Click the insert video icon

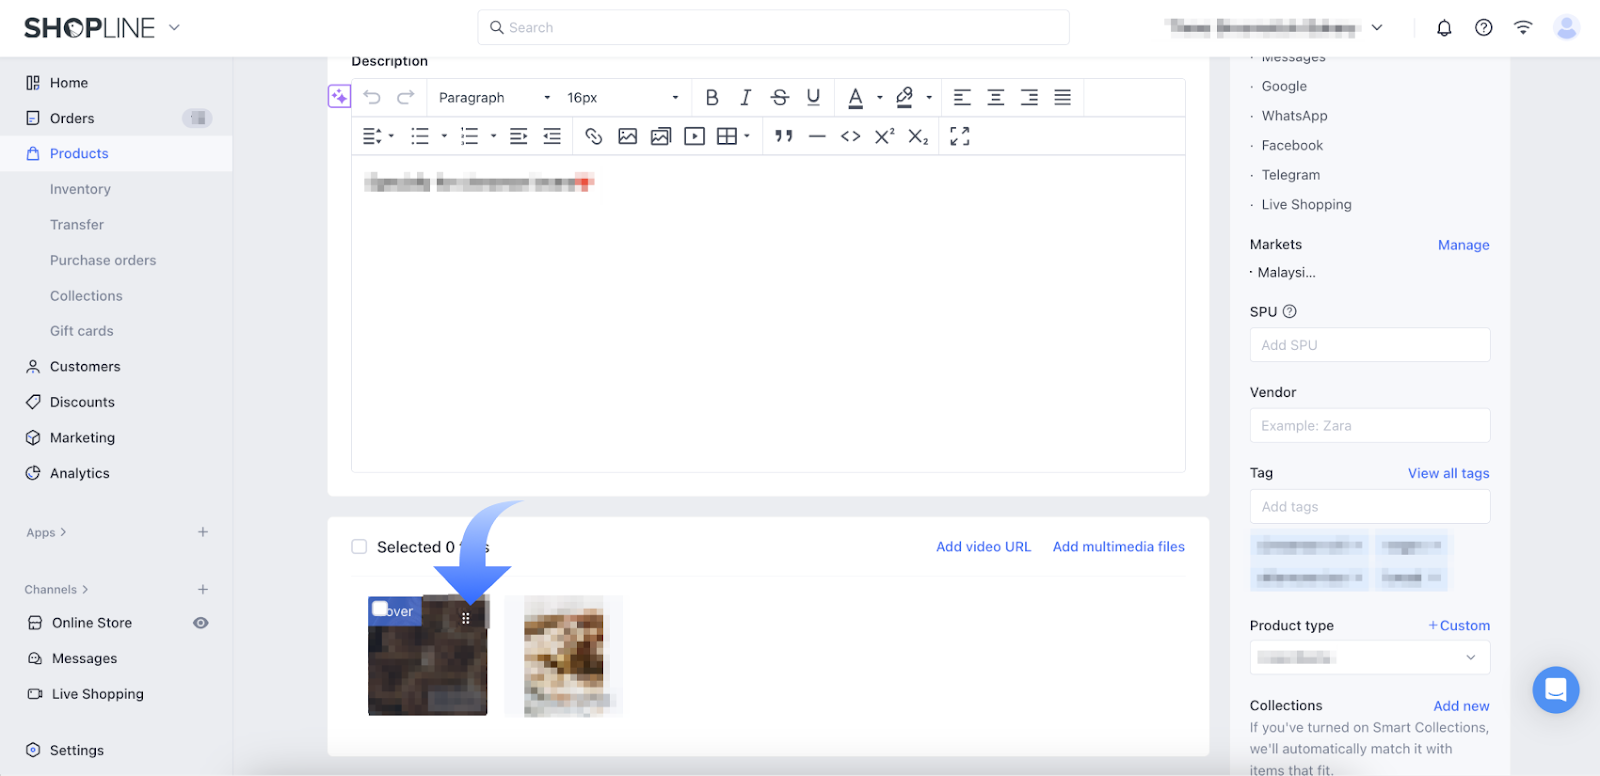694,136
